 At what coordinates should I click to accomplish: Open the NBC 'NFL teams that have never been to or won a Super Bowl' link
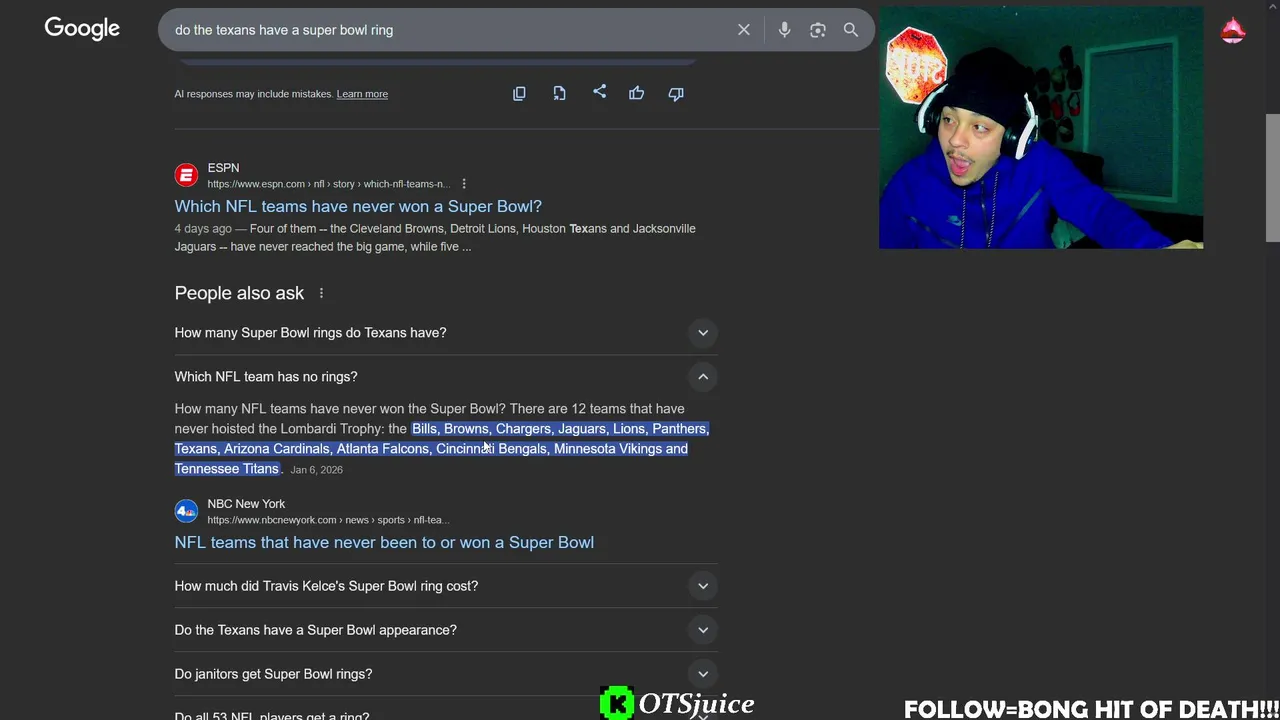(x=384, y=542)
